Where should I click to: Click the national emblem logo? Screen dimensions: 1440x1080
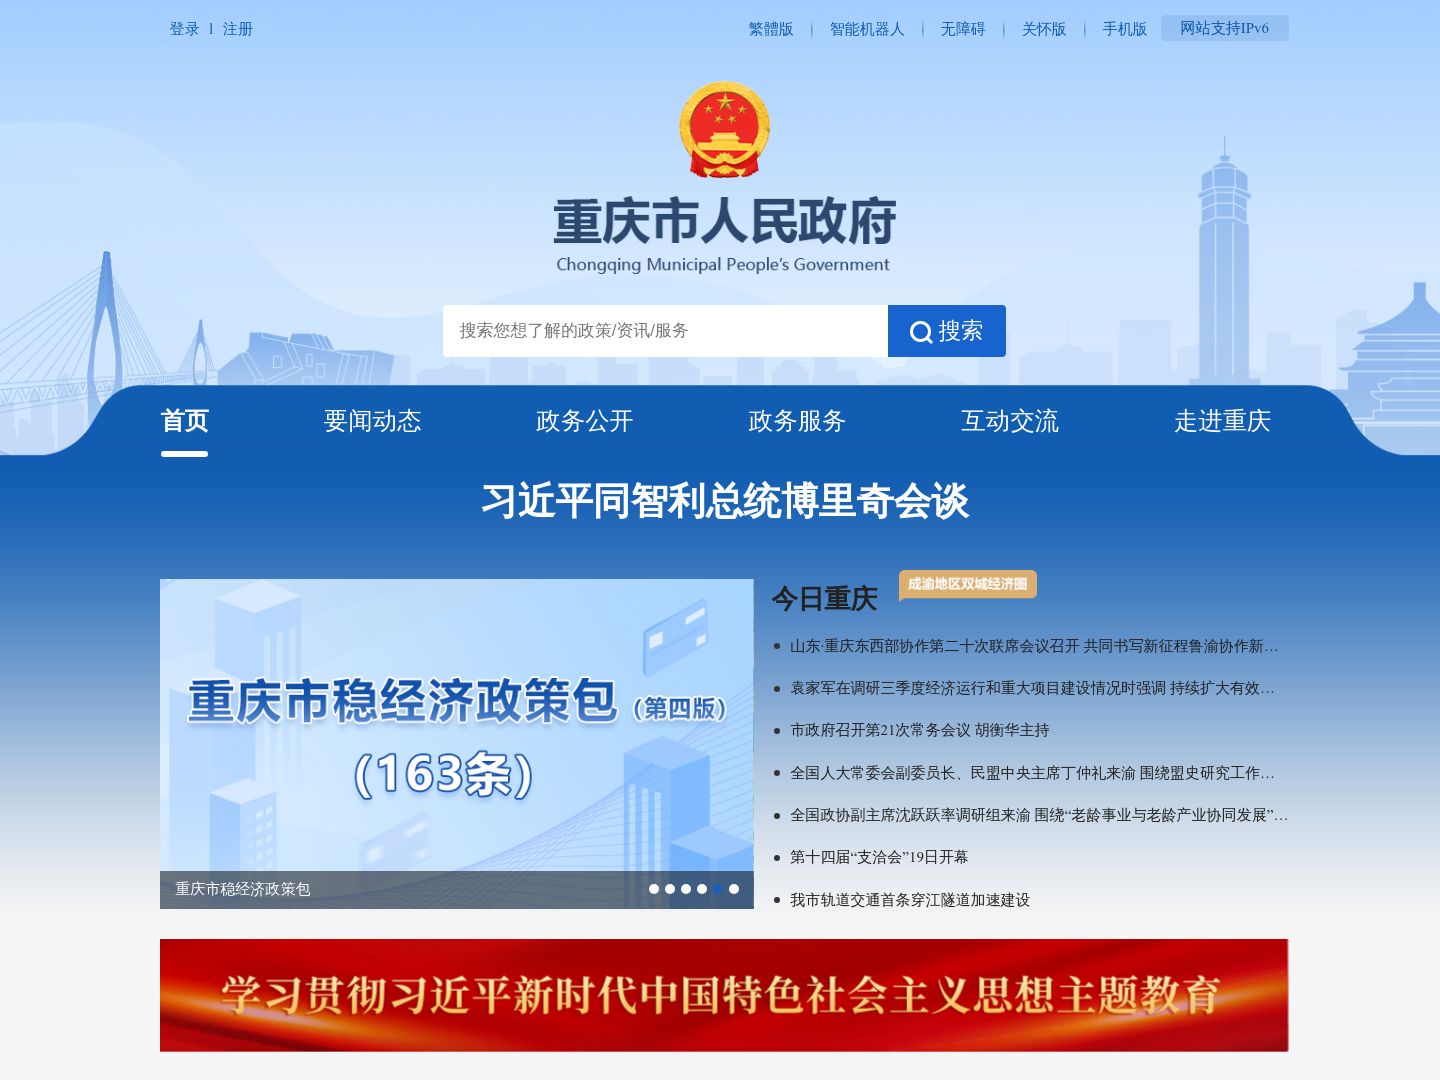(x=724, y=130)
